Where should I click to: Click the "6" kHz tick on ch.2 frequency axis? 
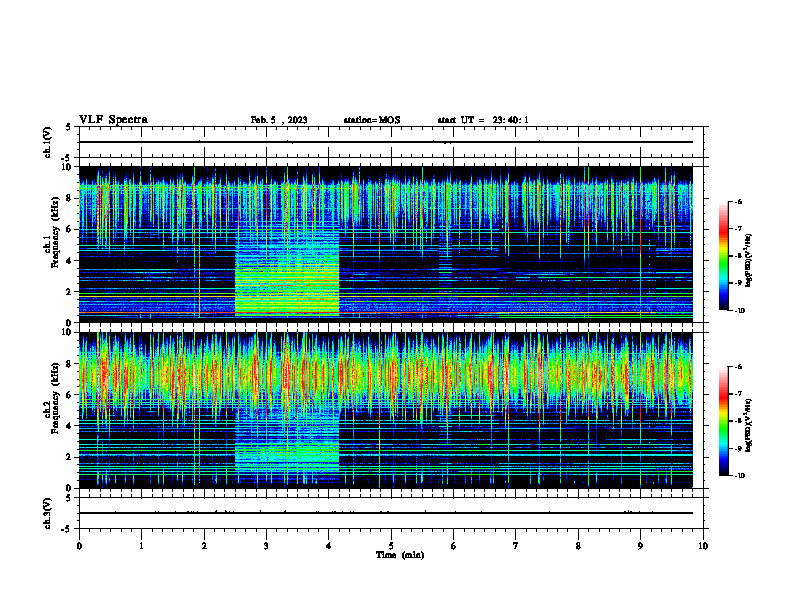point(70,395)
